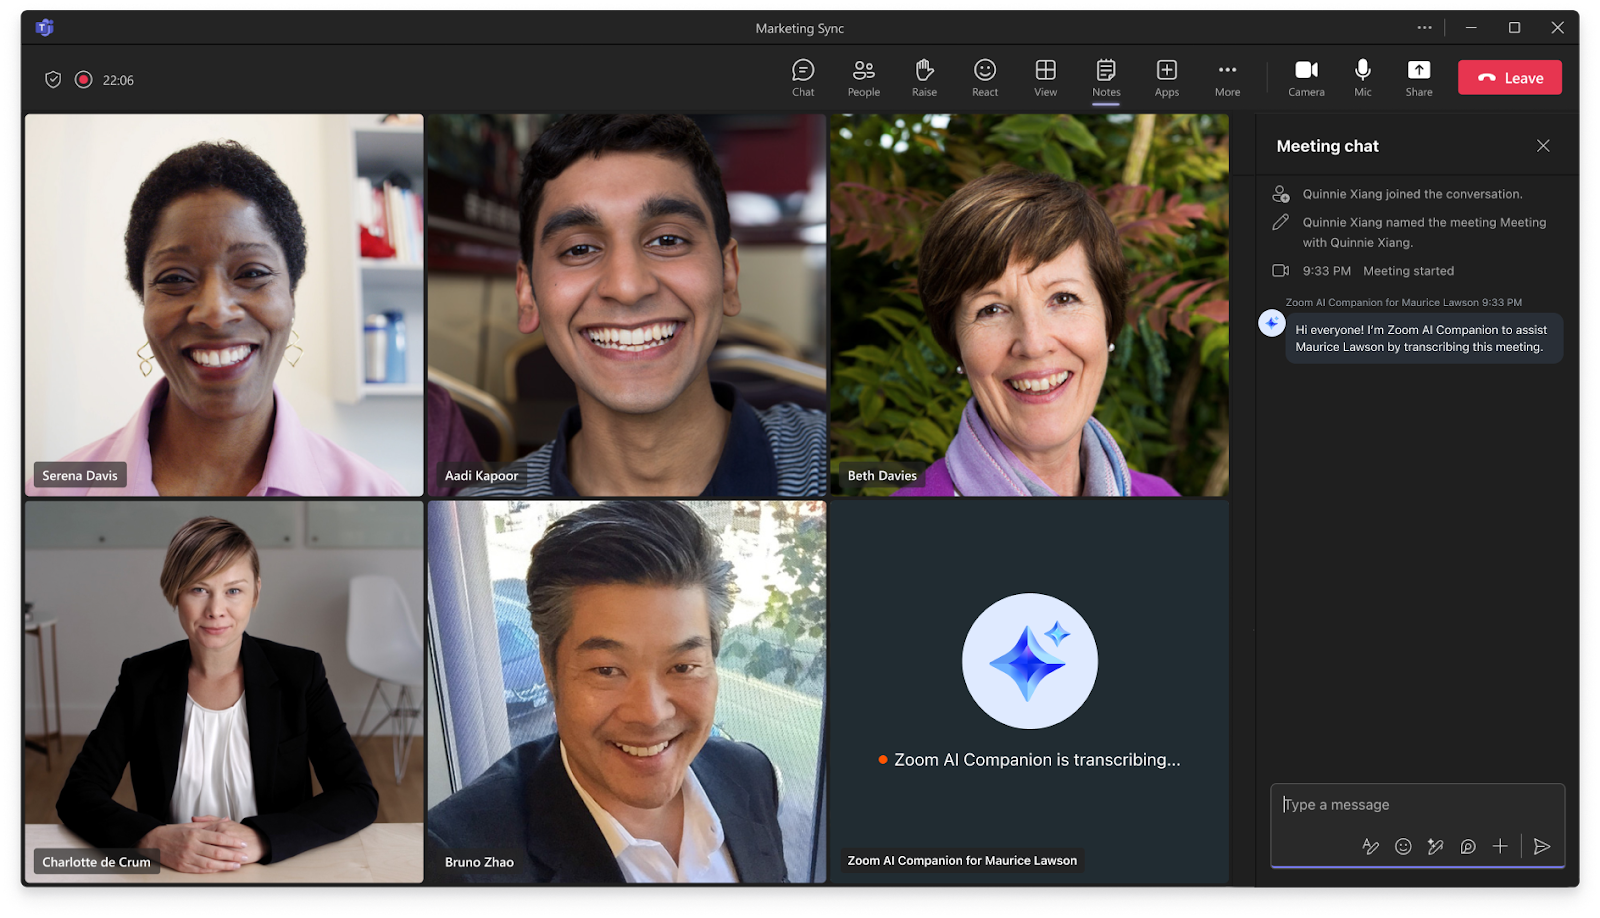Start sharing your screen
The height and width of the screenshot is (918, 1600).
pos(1419,78)
